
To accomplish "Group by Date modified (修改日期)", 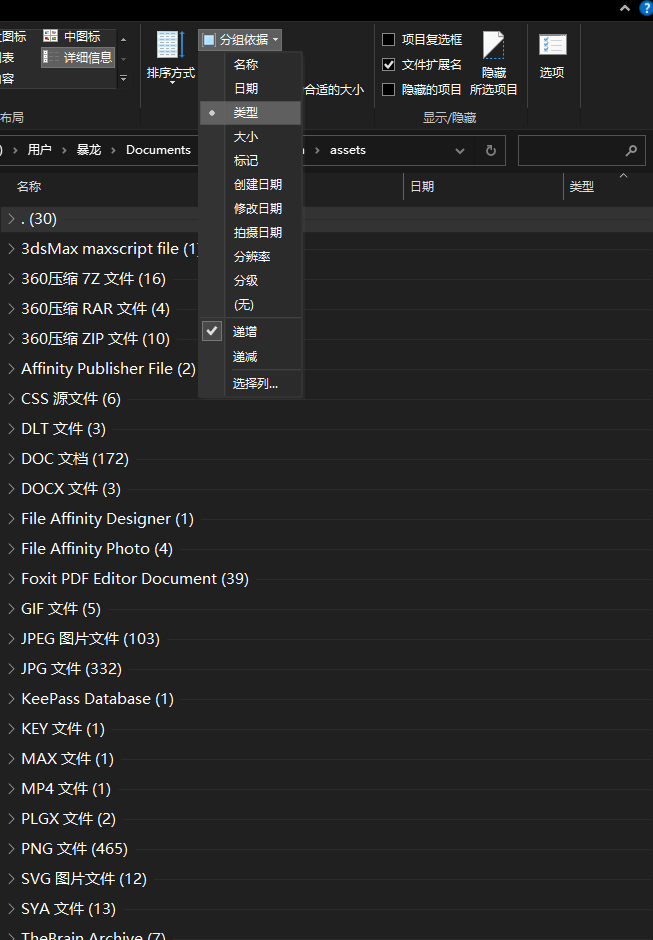I will tap(251, 209).
